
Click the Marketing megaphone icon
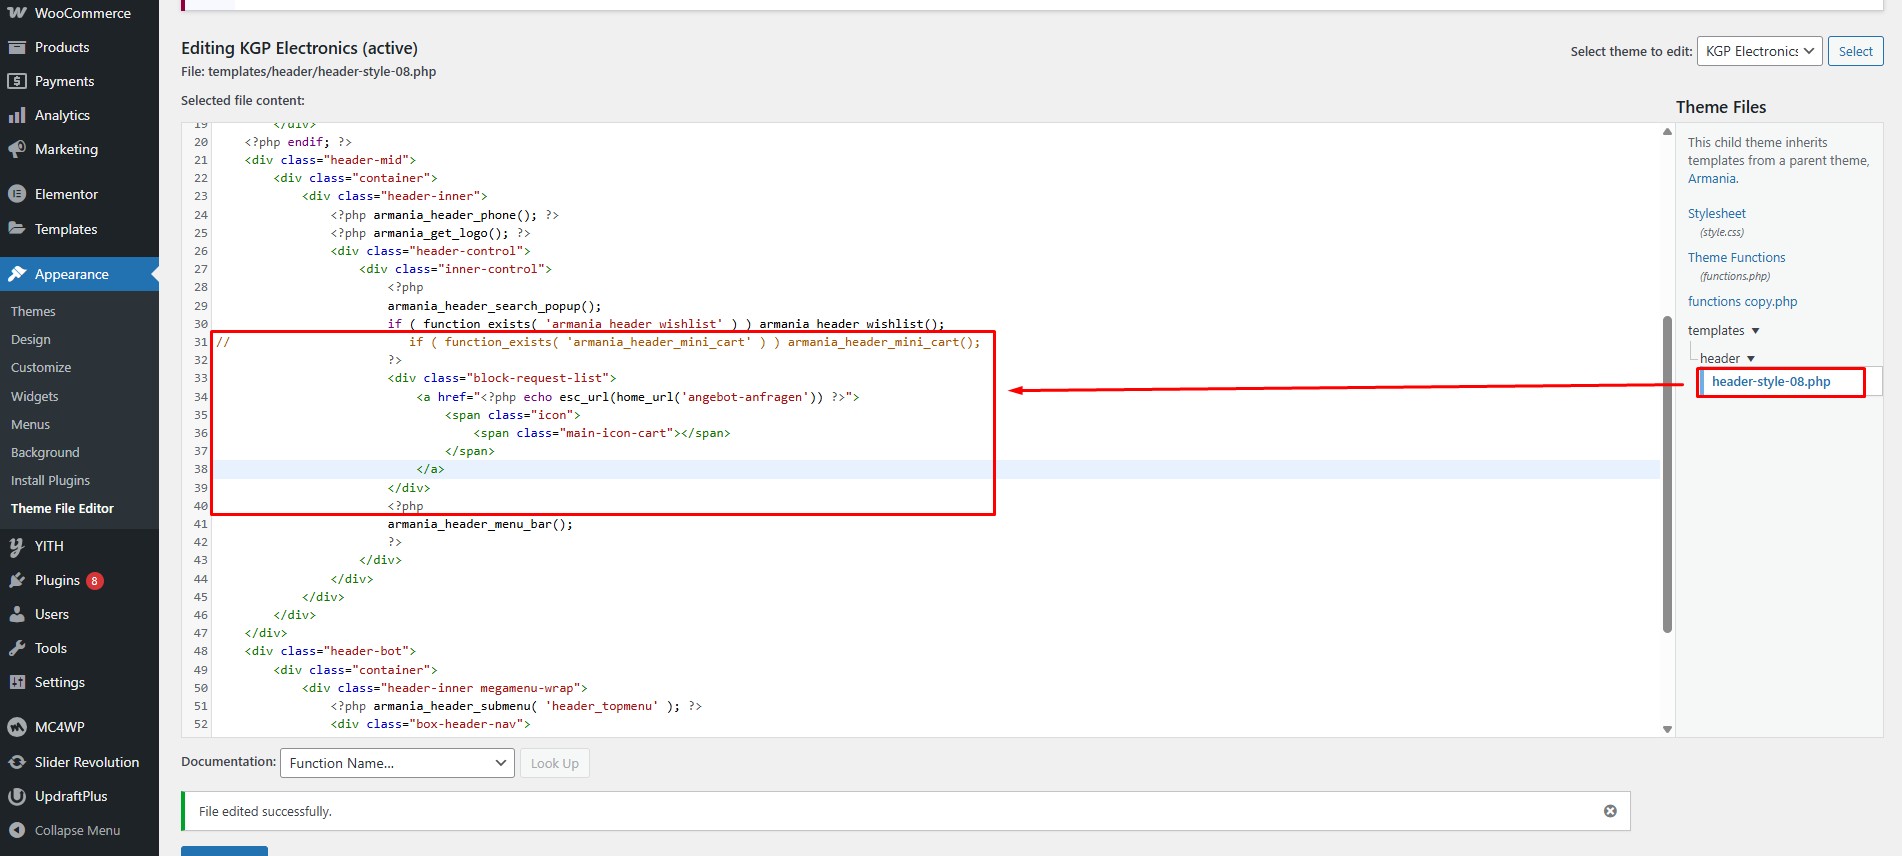[x=17, y=149]
